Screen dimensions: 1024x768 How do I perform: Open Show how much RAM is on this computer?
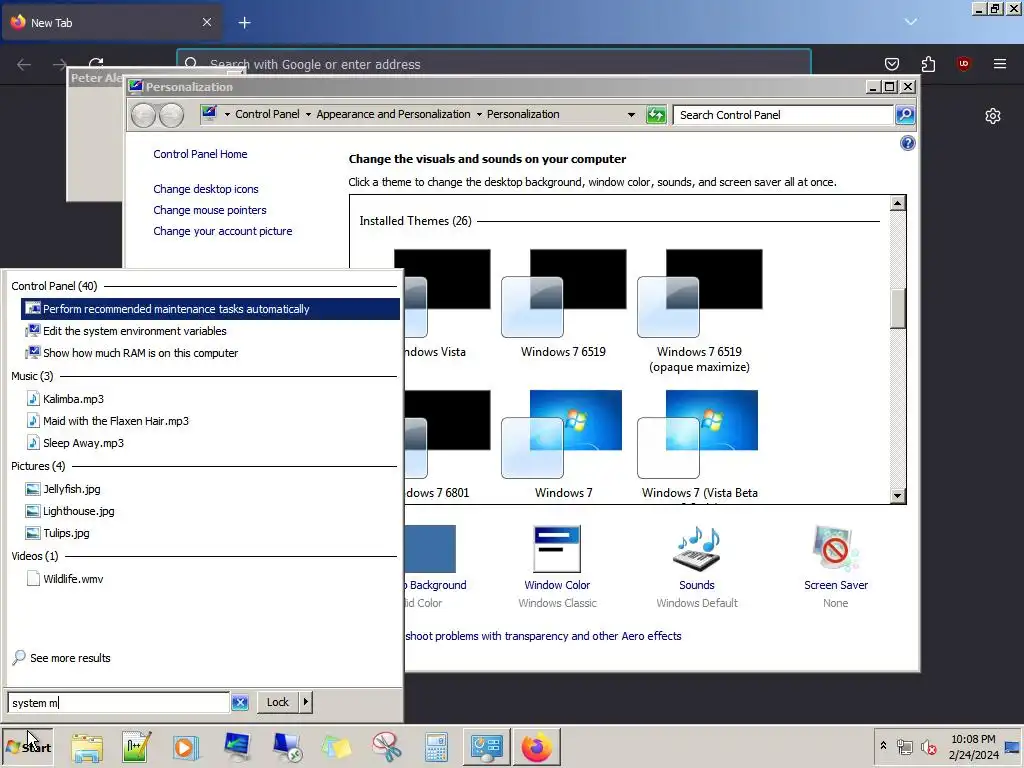(210, 353)
